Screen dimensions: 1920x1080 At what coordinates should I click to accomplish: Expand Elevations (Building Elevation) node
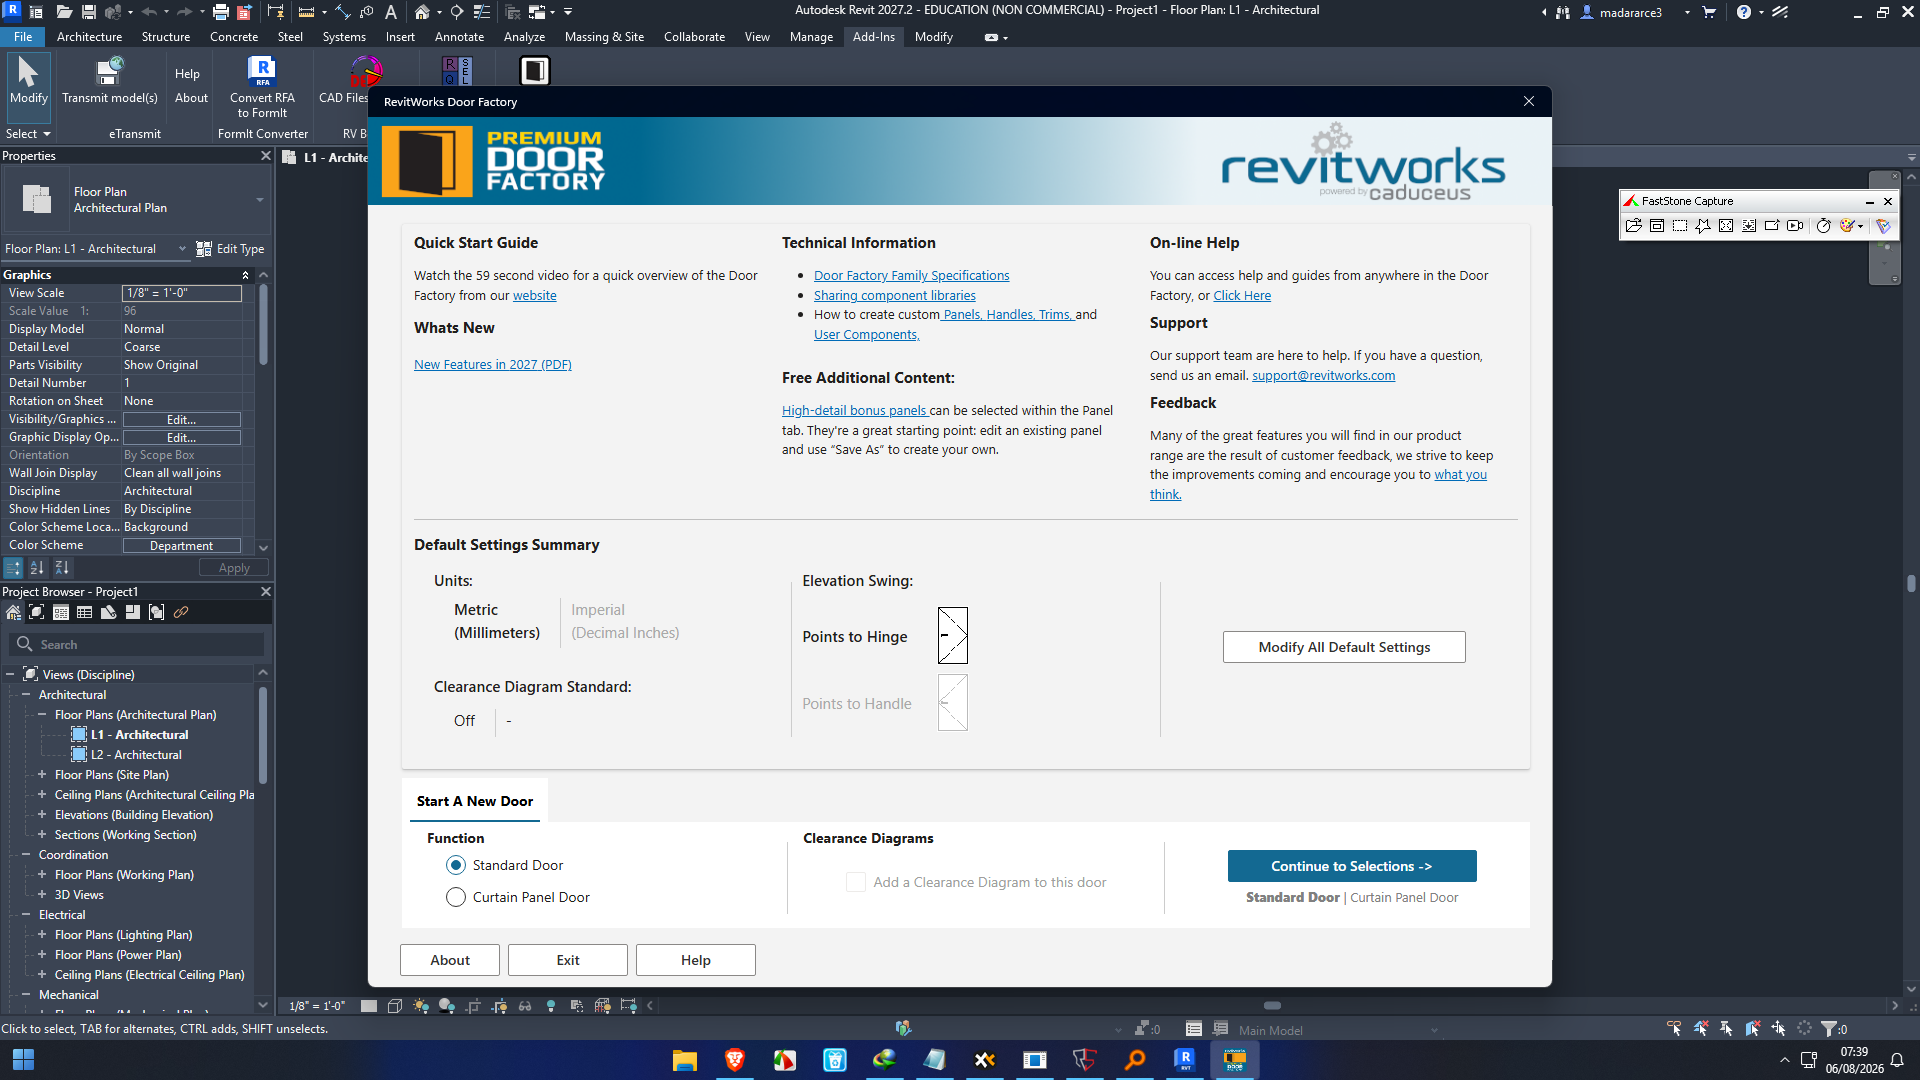pos(42,815)
